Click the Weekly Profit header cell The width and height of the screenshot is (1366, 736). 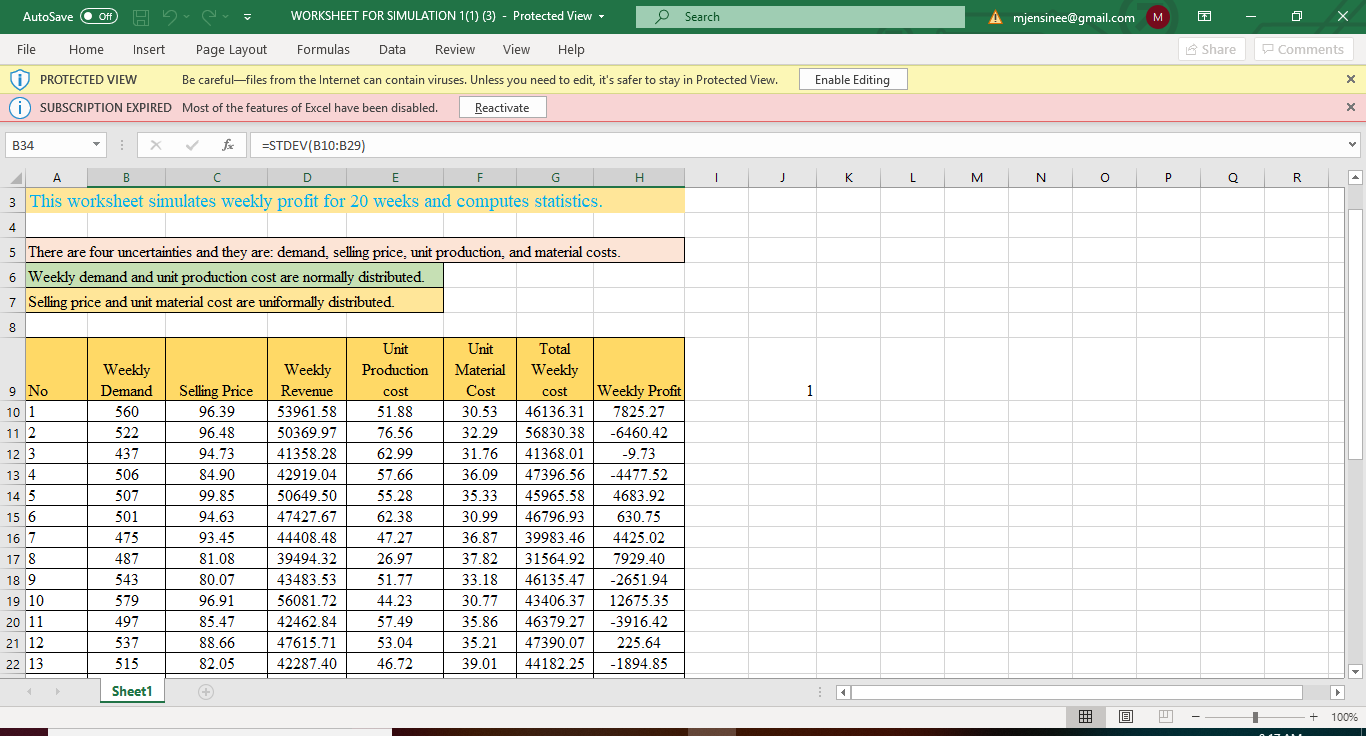[639, 370]
